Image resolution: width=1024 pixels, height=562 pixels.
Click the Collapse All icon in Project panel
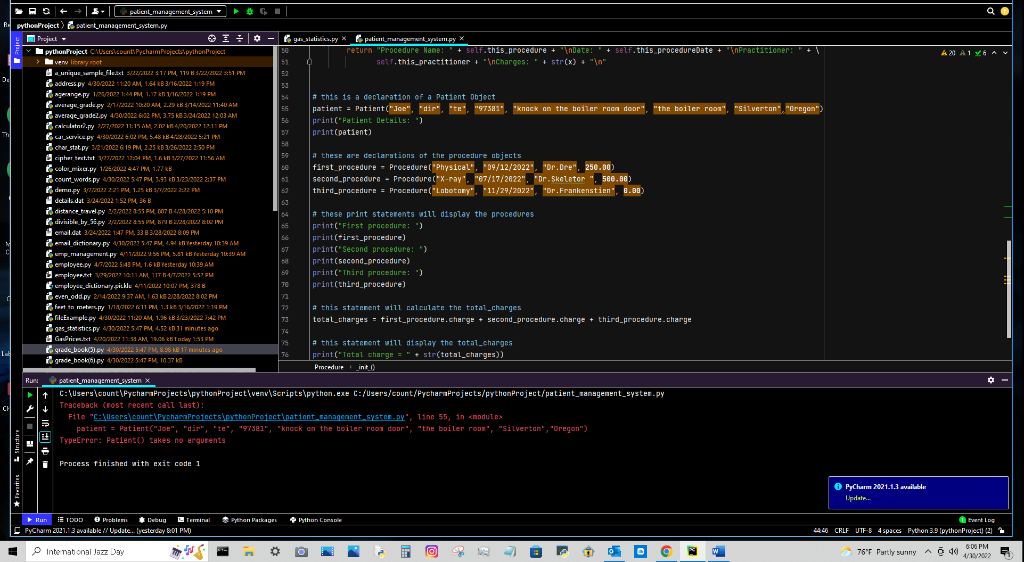(x=241, y=36)
